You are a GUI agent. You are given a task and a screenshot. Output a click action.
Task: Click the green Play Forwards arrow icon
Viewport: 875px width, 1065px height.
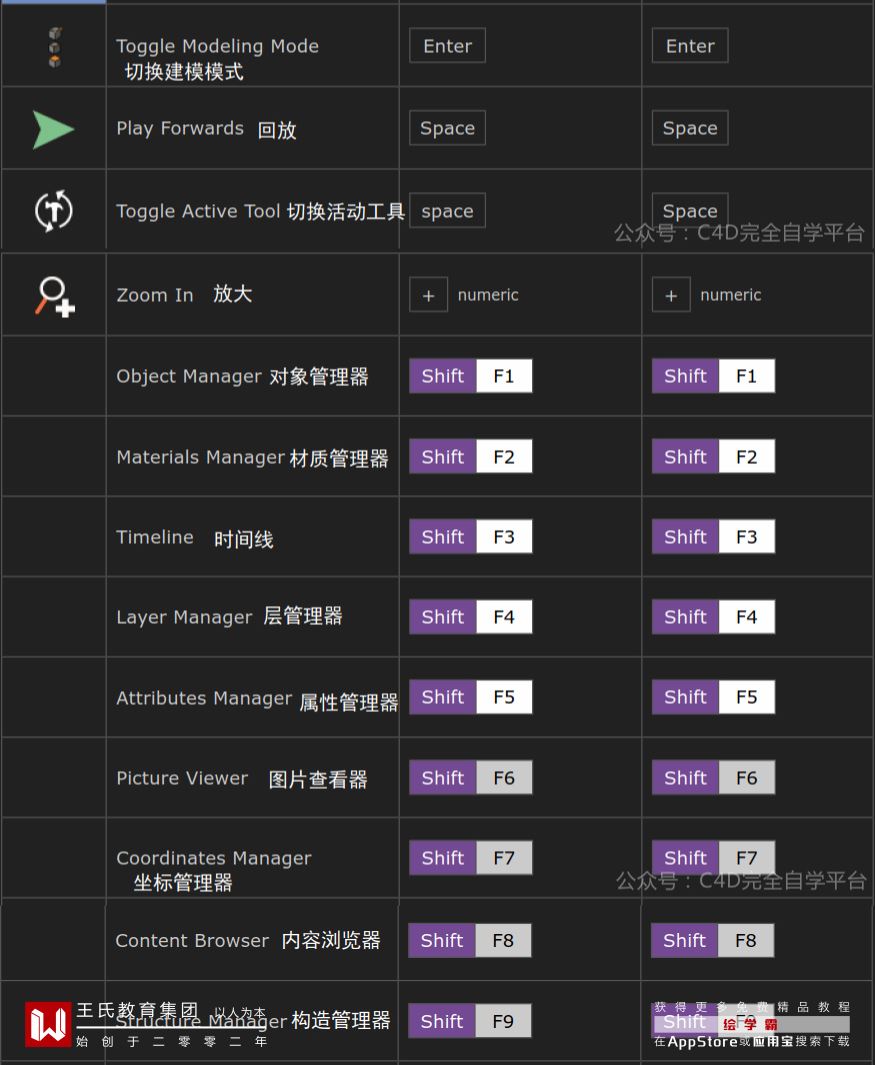point(53,129)
